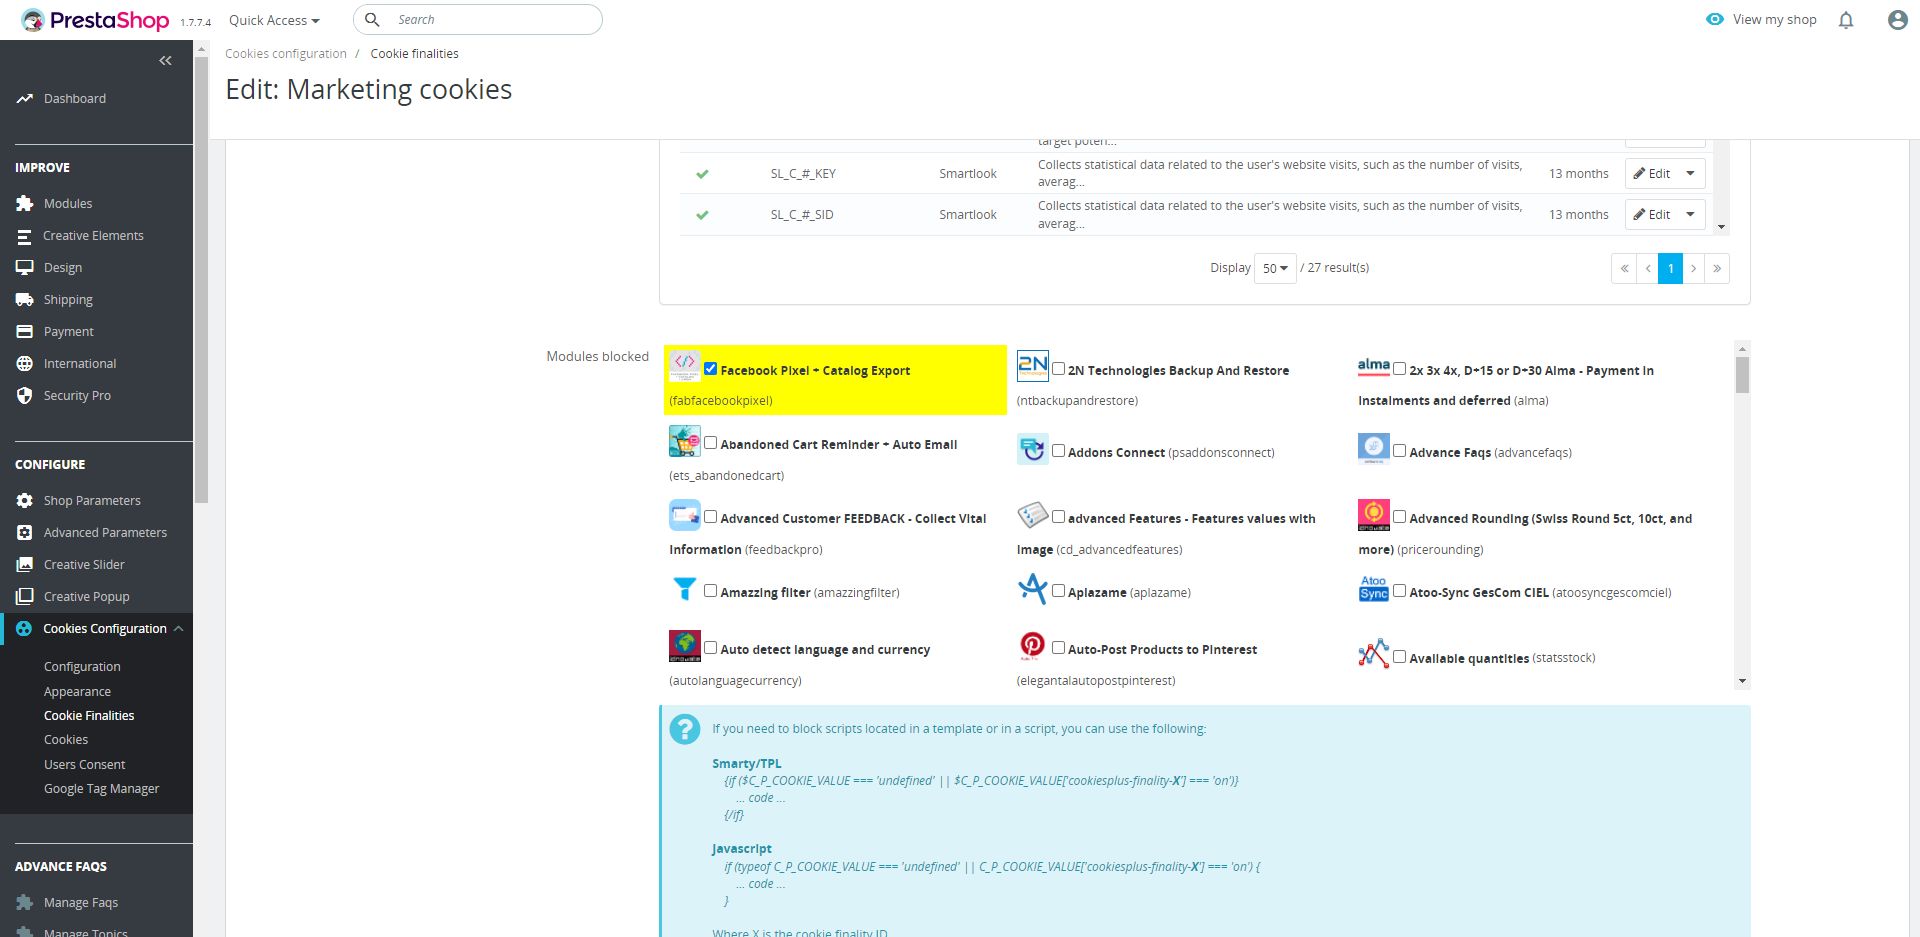Open the Display 50 results dropdown

click(1275, 268)
